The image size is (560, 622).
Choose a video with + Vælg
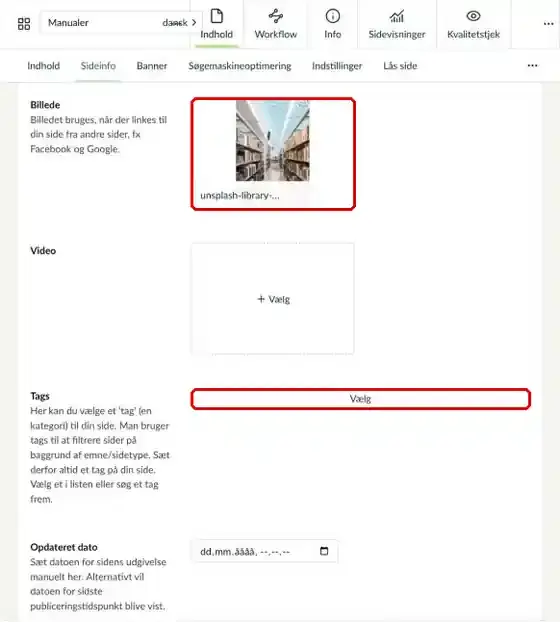273,299
